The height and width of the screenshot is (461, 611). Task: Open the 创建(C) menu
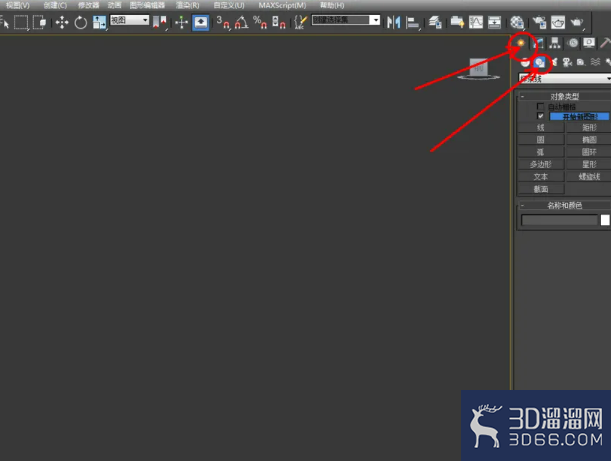(55, 5)
